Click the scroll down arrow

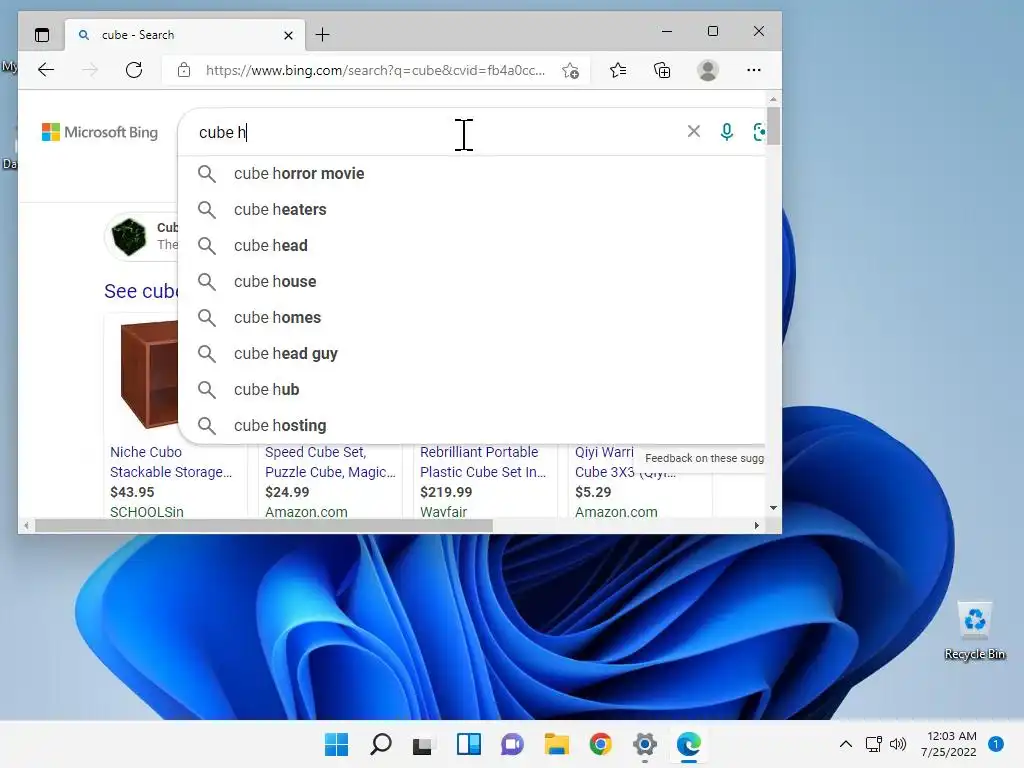click(x=773, y=508)
